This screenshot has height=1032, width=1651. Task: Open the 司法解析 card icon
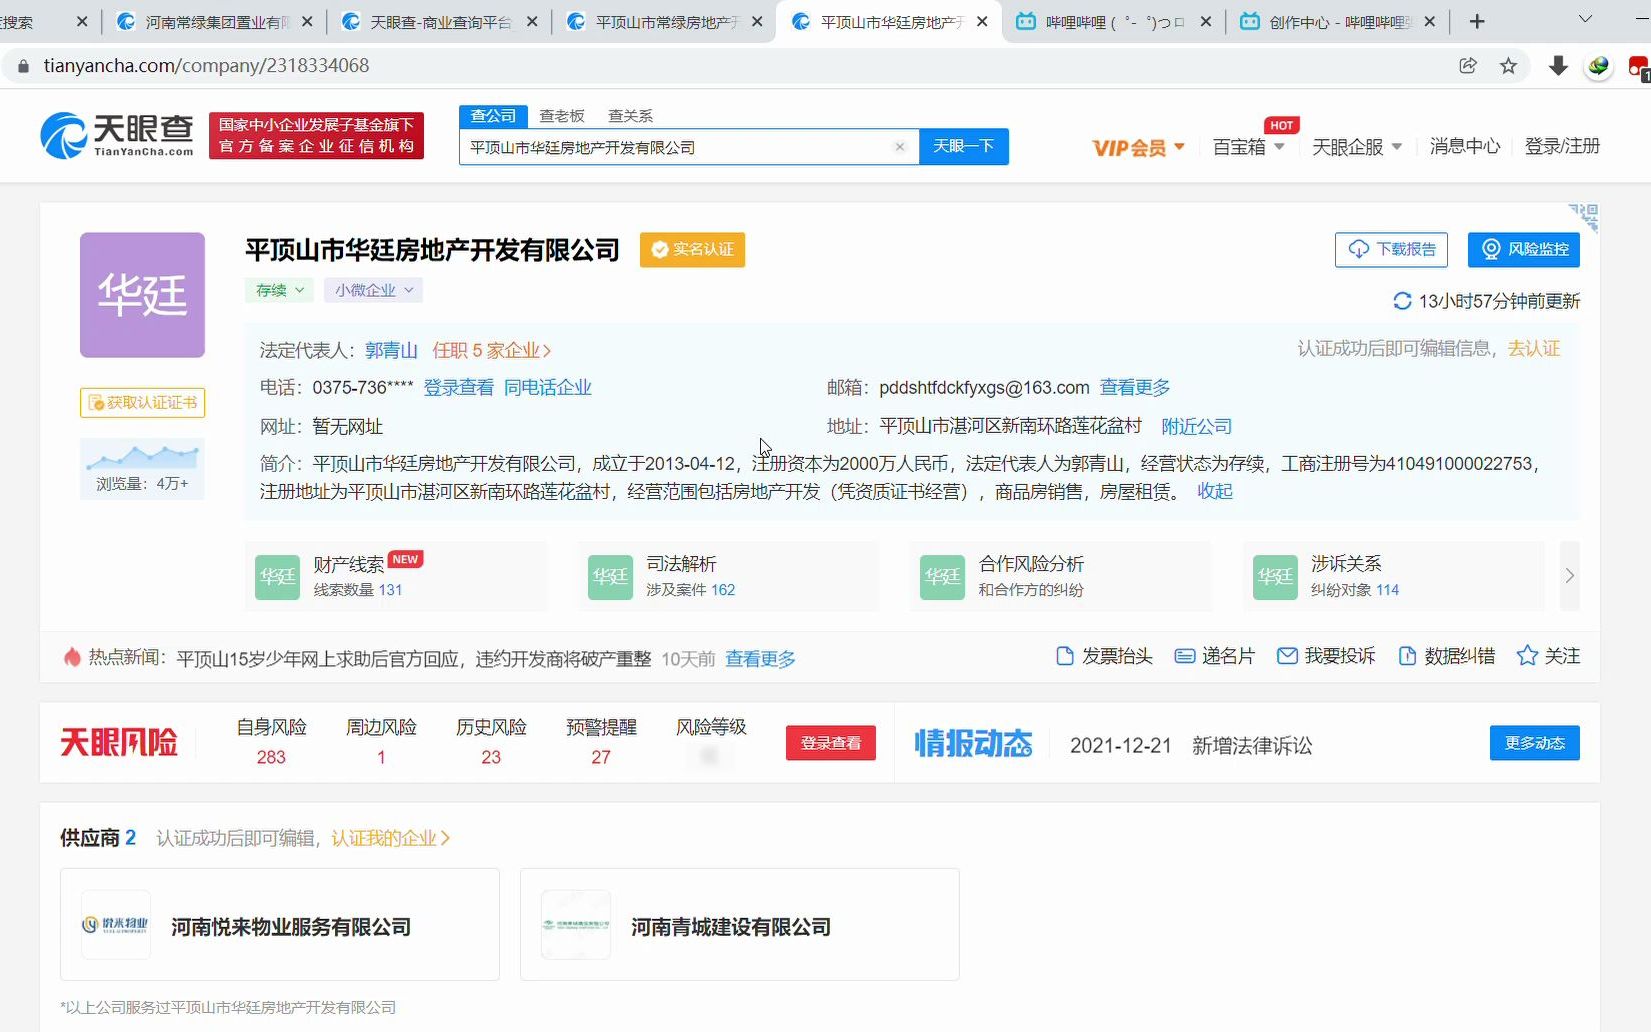610,577
